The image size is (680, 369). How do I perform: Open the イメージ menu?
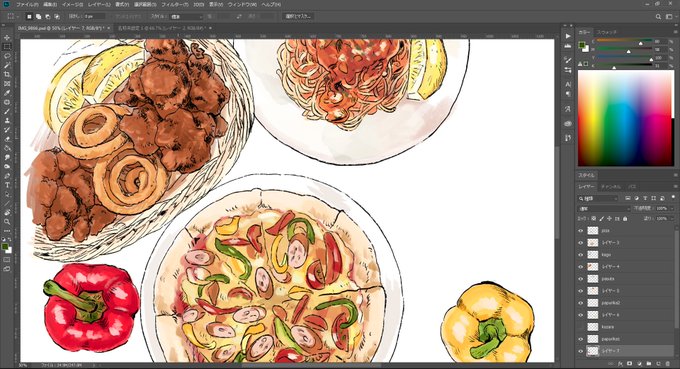[72, 4]
